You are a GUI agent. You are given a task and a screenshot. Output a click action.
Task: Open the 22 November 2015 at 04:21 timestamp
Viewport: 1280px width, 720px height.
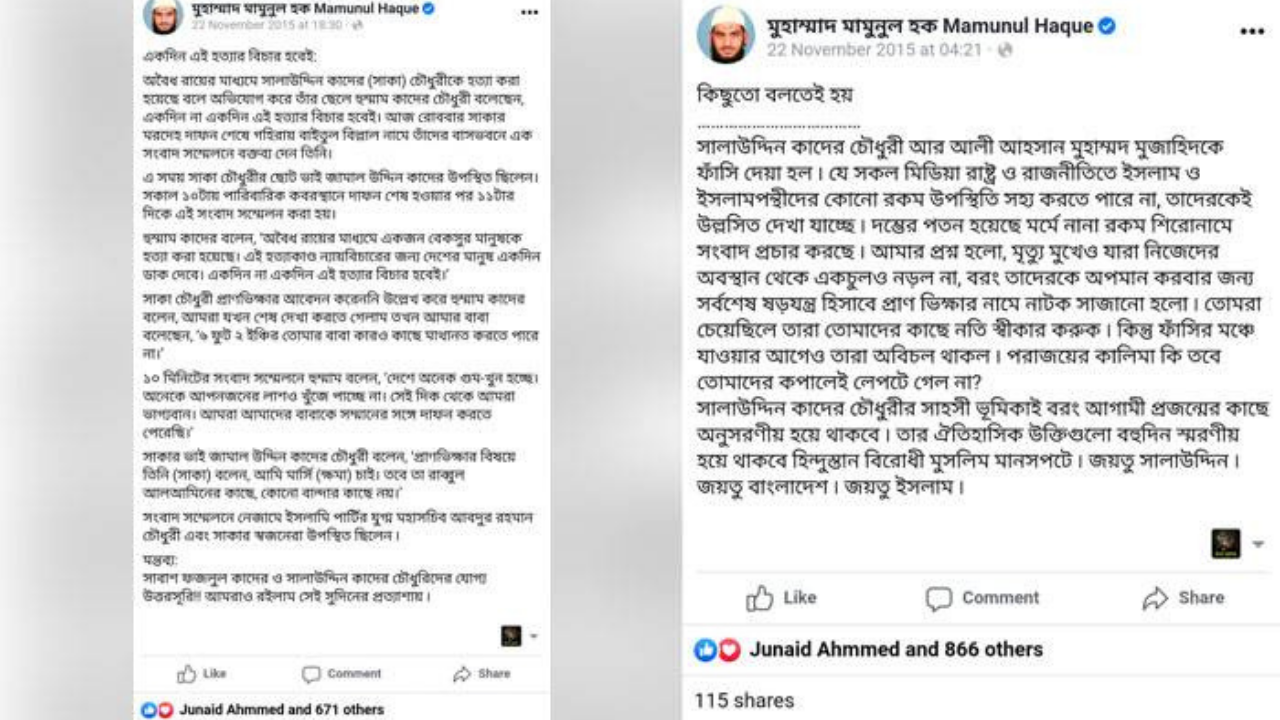[874, 50]
